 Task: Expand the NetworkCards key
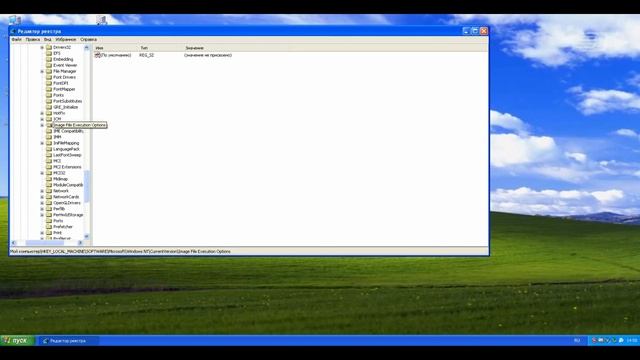click(42, 197)
